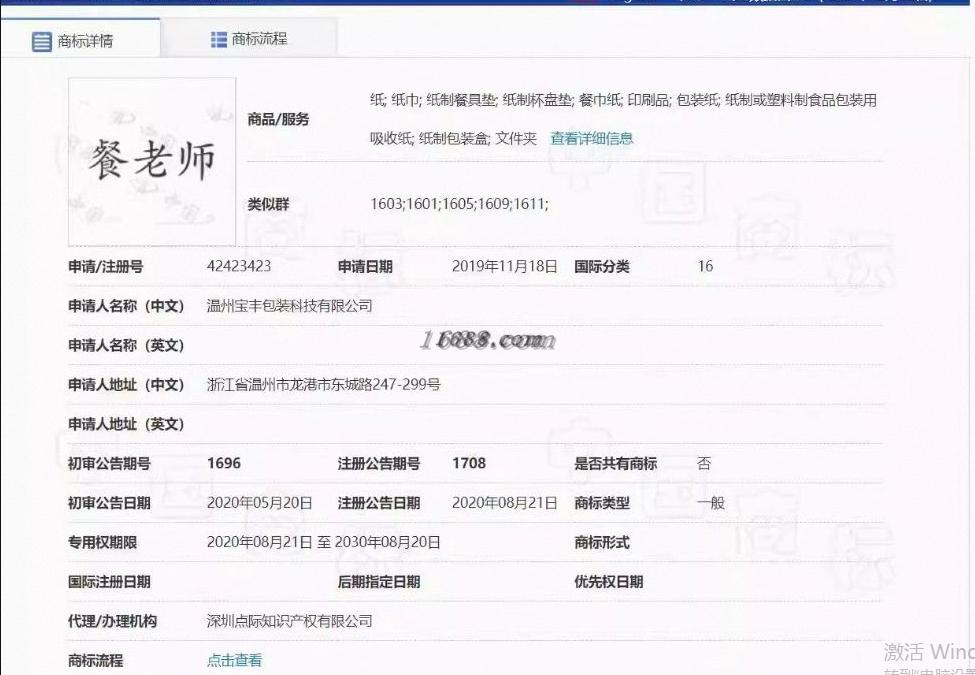Click the 注册公告期号 label

click(379, 464)
